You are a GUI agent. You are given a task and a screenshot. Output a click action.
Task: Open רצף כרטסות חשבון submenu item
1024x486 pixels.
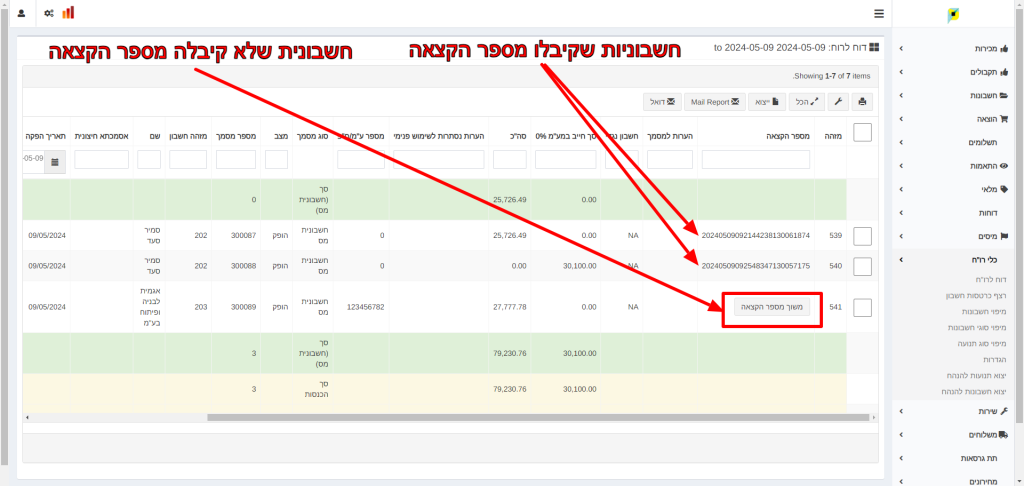click(976, 296)
